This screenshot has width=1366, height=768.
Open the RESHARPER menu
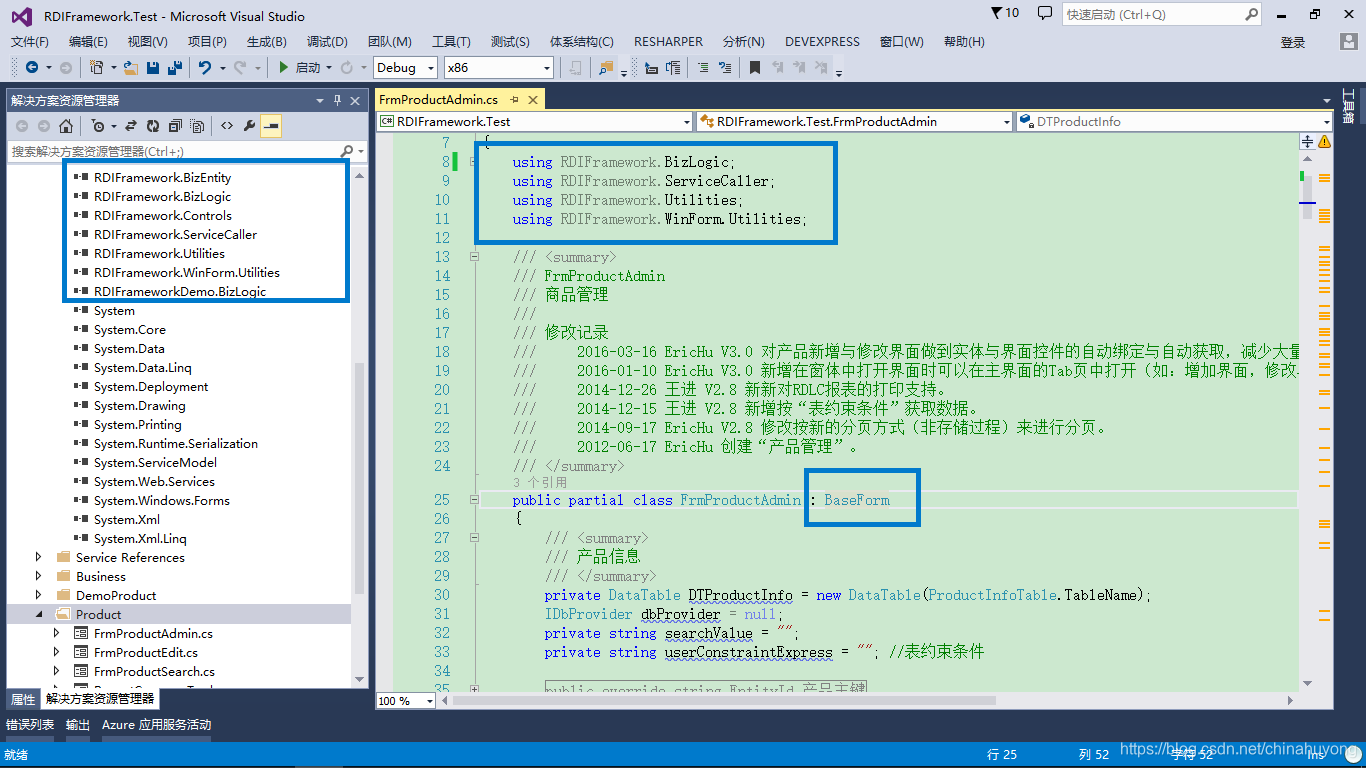point(668,42)
